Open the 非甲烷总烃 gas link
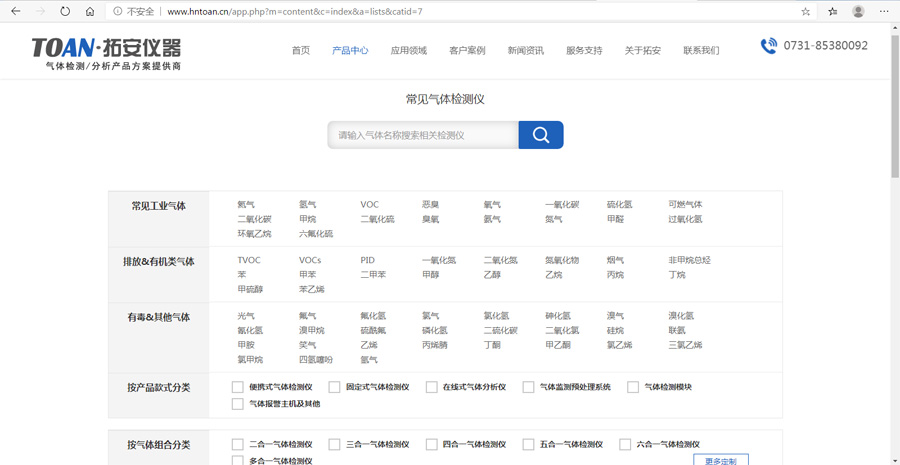This screenshot has height=465, width=900. (x=689, y=260)
